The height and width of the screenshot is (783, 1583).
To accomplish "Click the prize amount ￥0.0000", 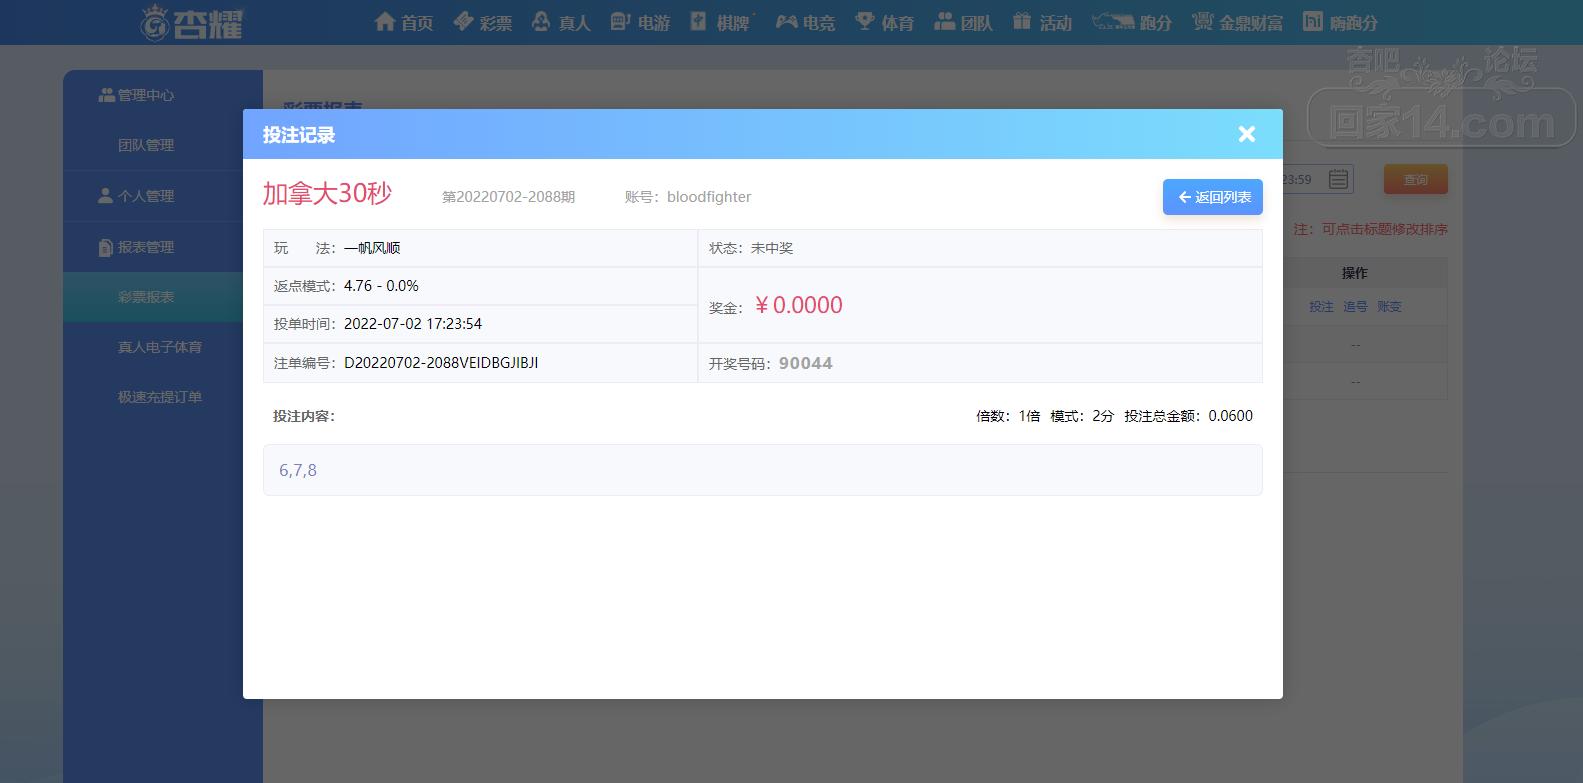I will click(798, 305).
